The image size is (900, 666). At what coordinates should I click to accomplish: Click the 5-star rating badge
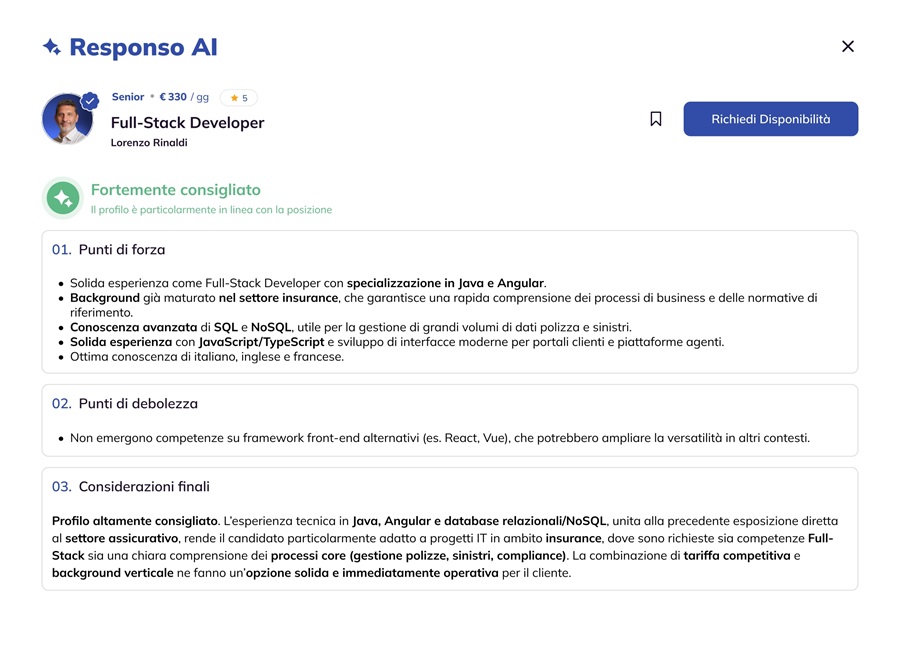239,98
